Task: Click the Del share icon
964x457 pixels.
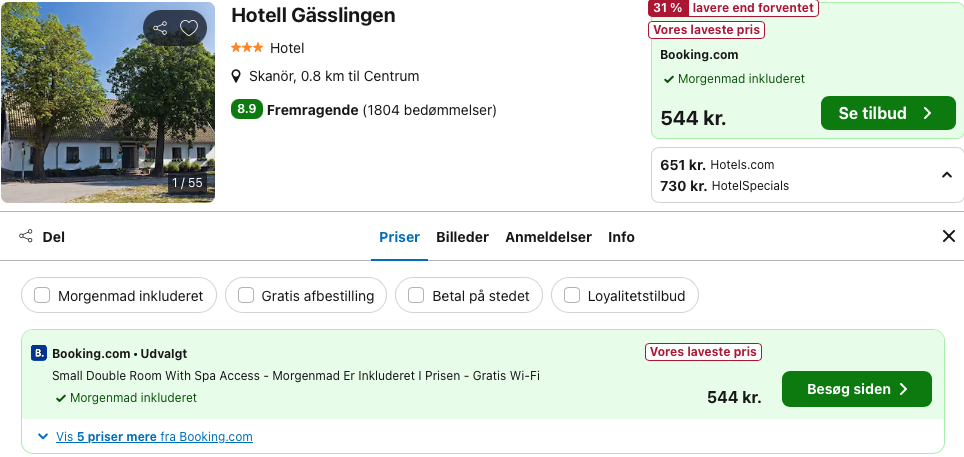Action: (26, 236)
